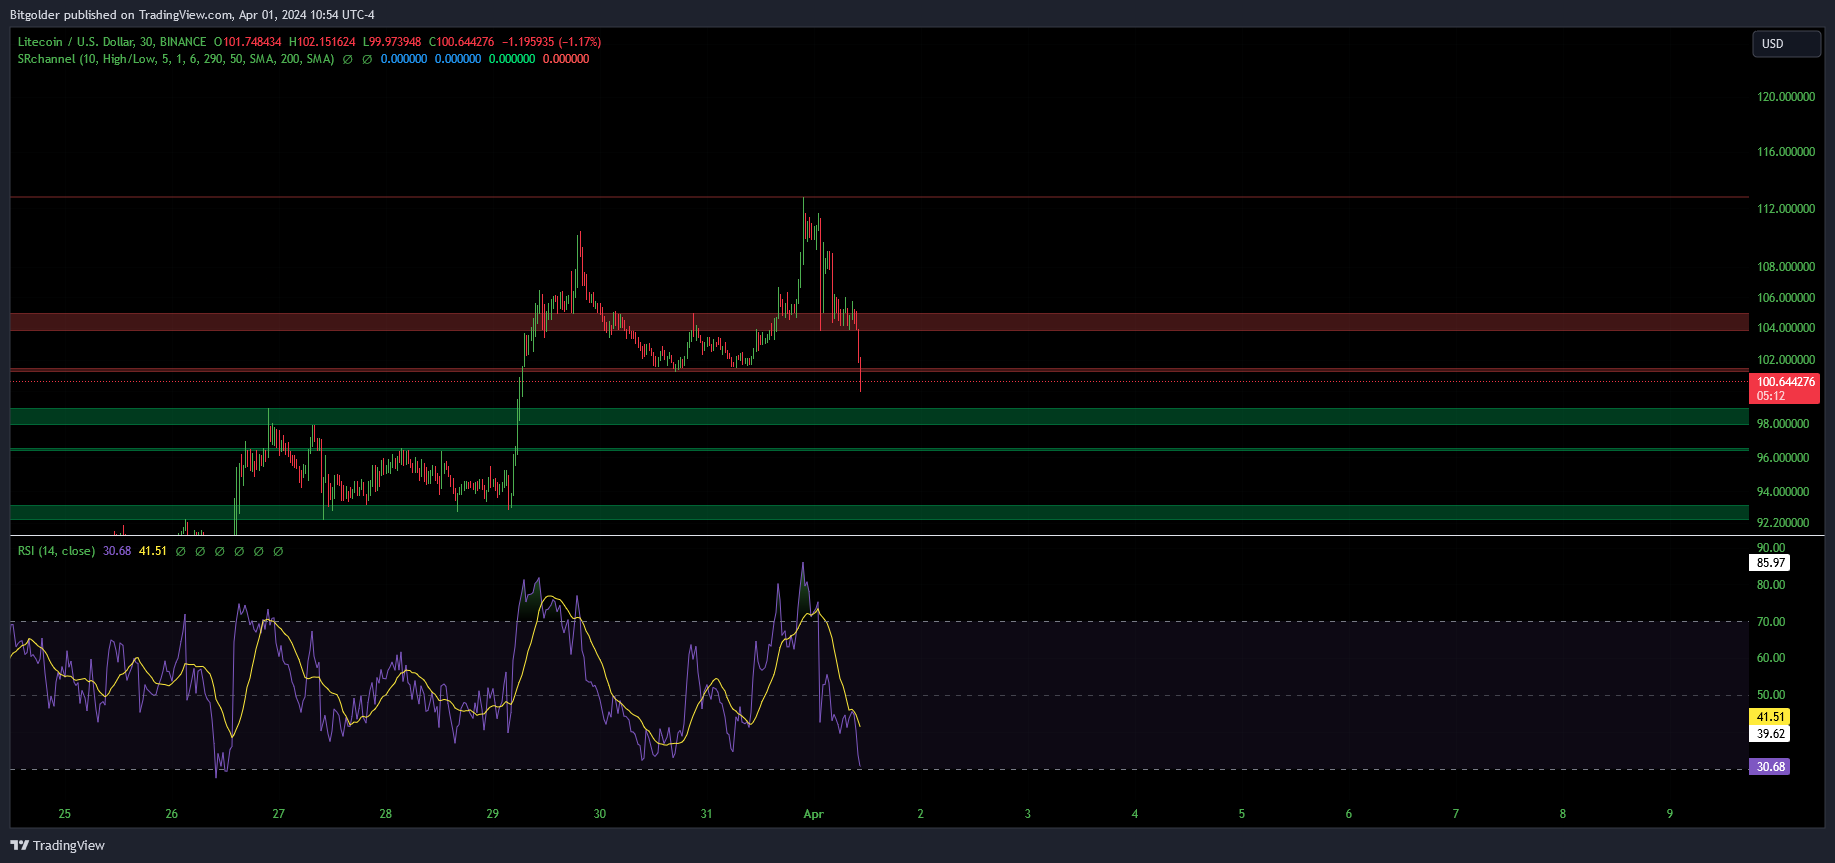Screen dimensions: 1835x863
Task: Click the 120.000000 price axis label
Action: coord(1786,97)
